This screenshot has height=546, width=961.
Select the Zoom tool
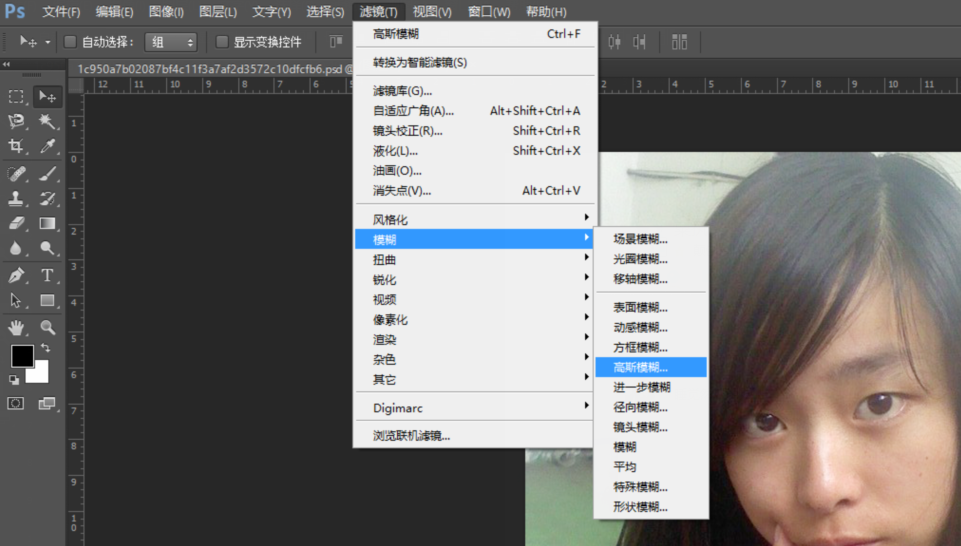click(x=47, y=327)
